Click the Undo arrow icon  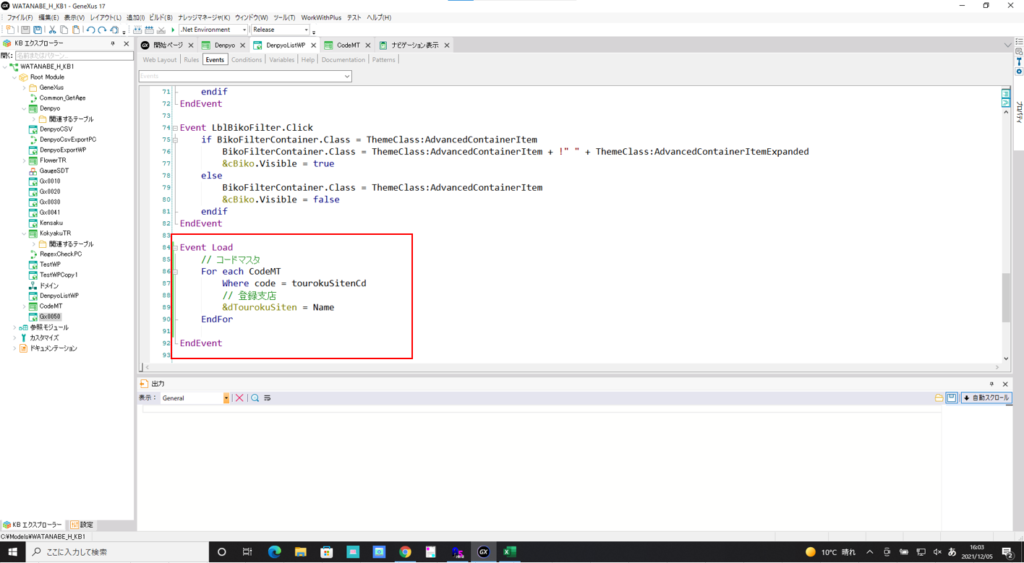pos(91,30)
